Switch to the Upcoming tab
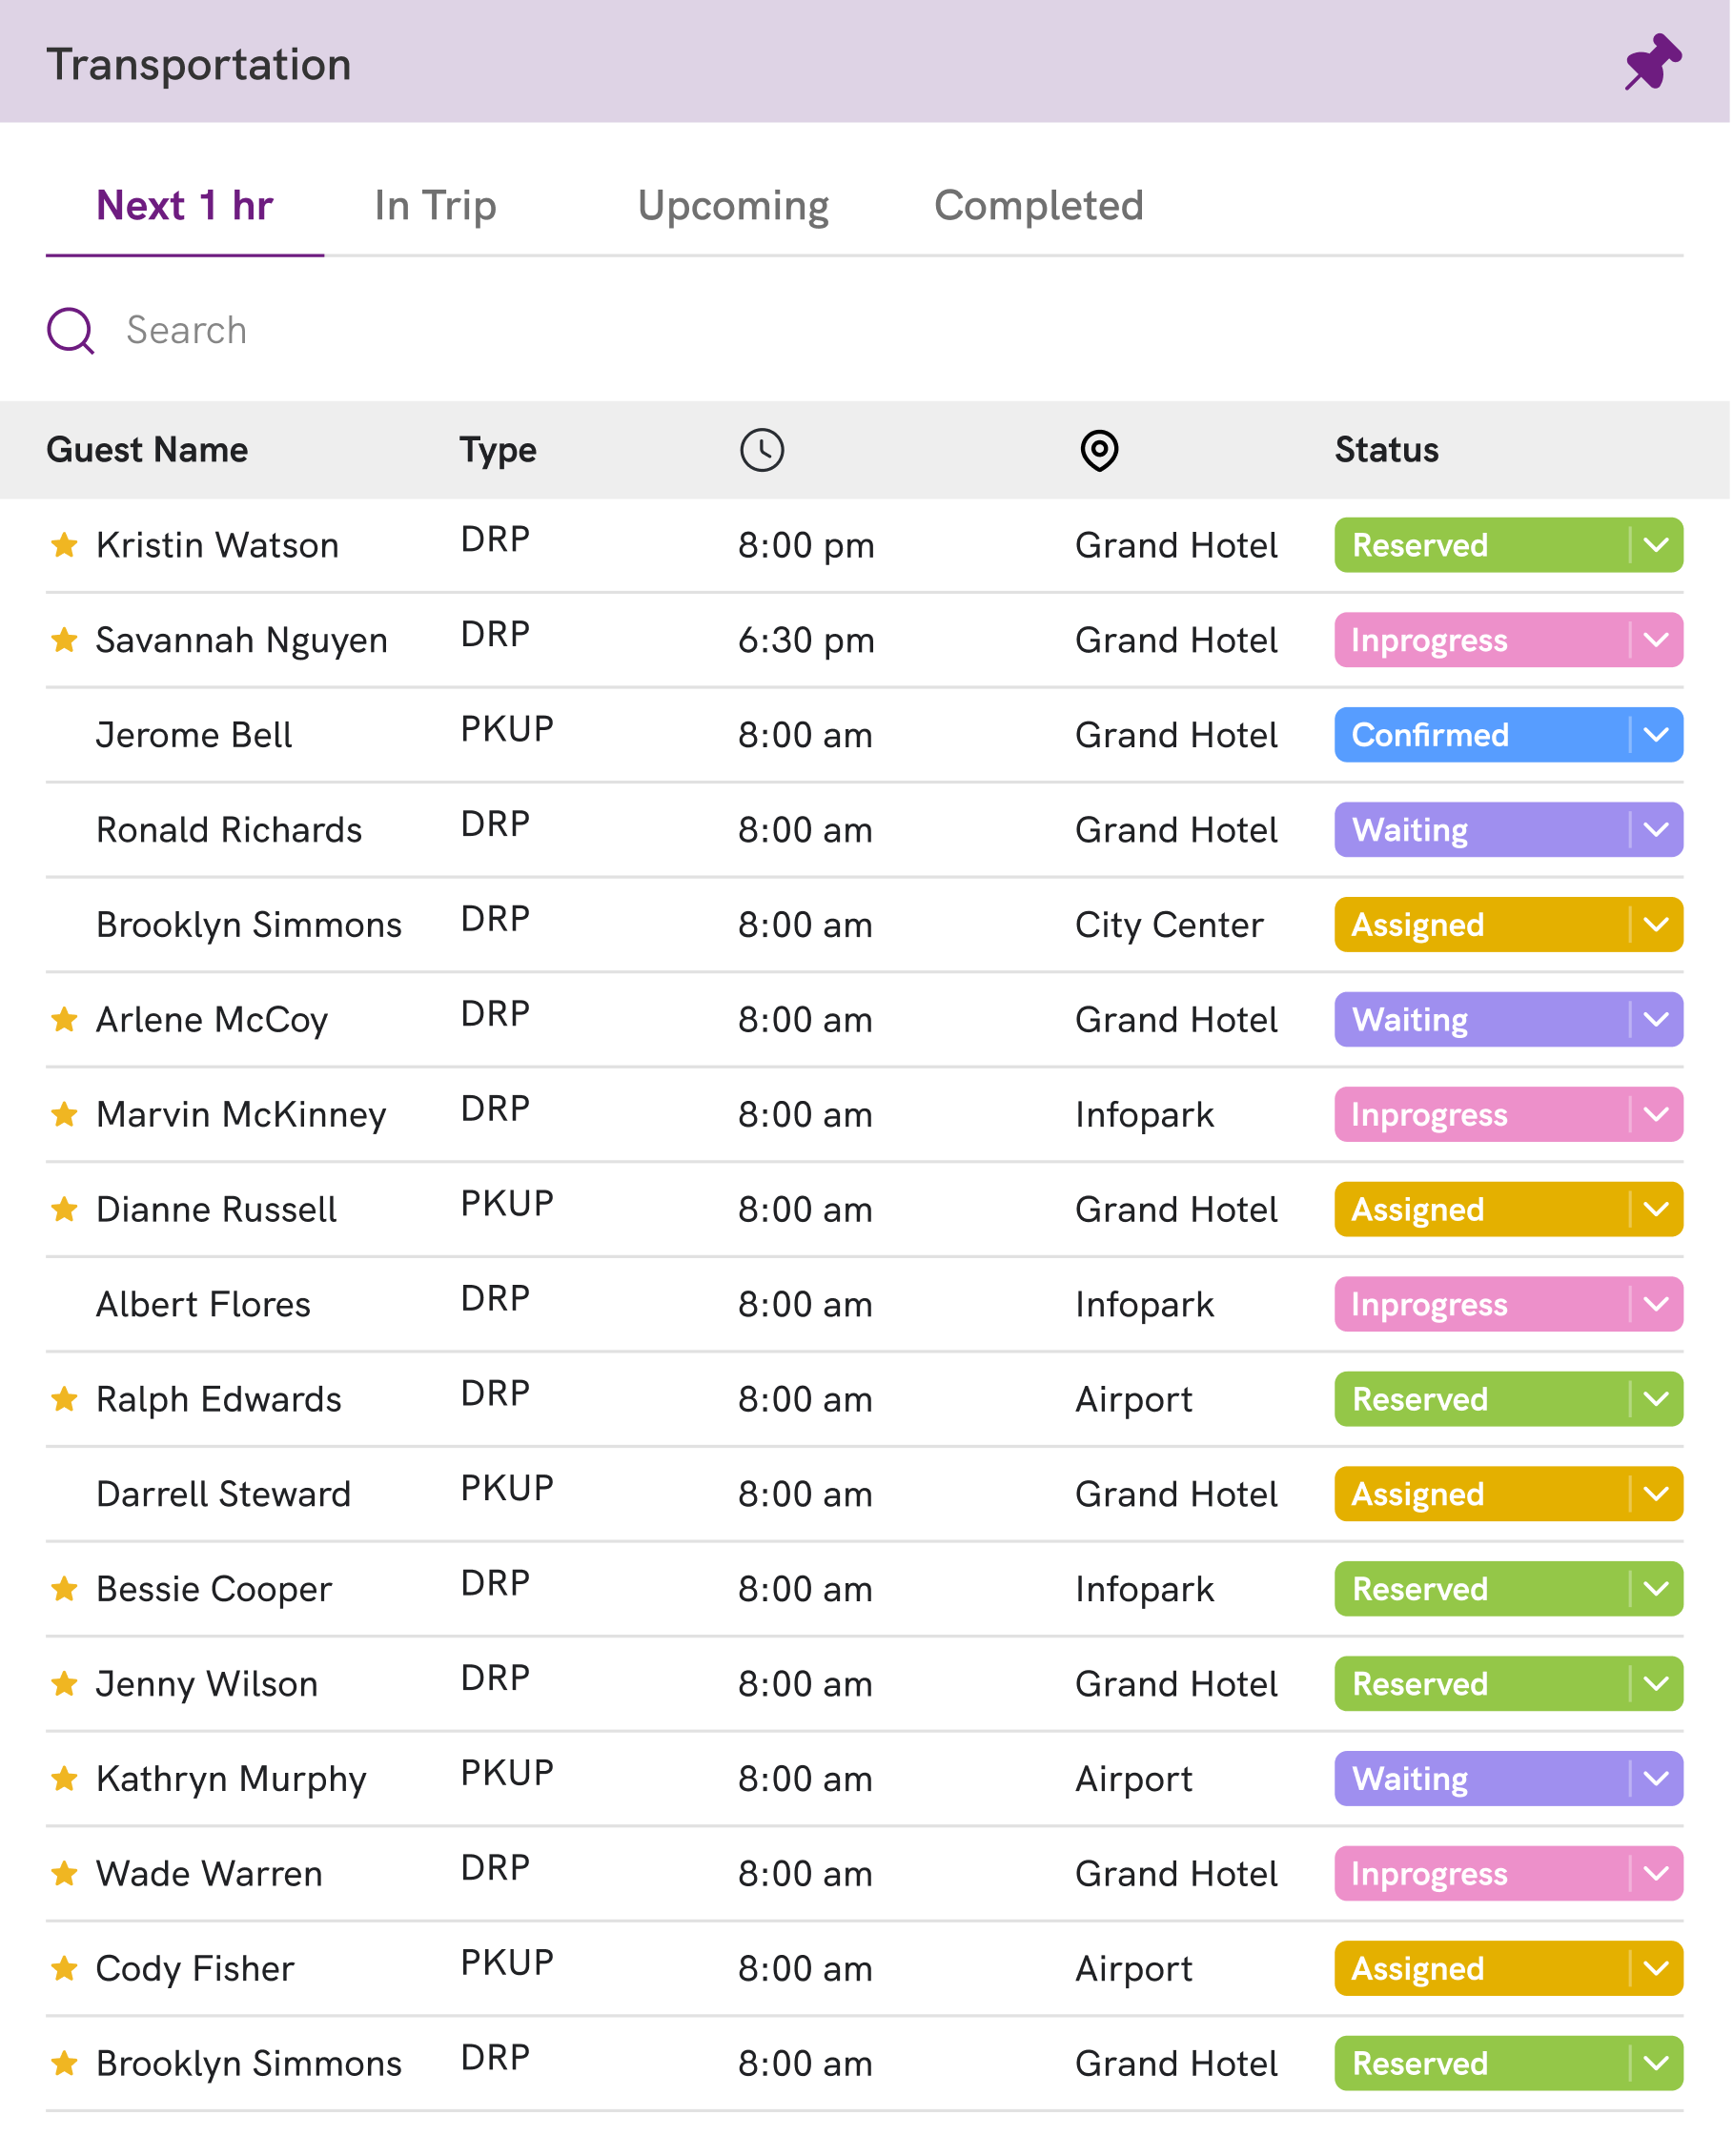 pyautogui.click(x=734, y=206)
